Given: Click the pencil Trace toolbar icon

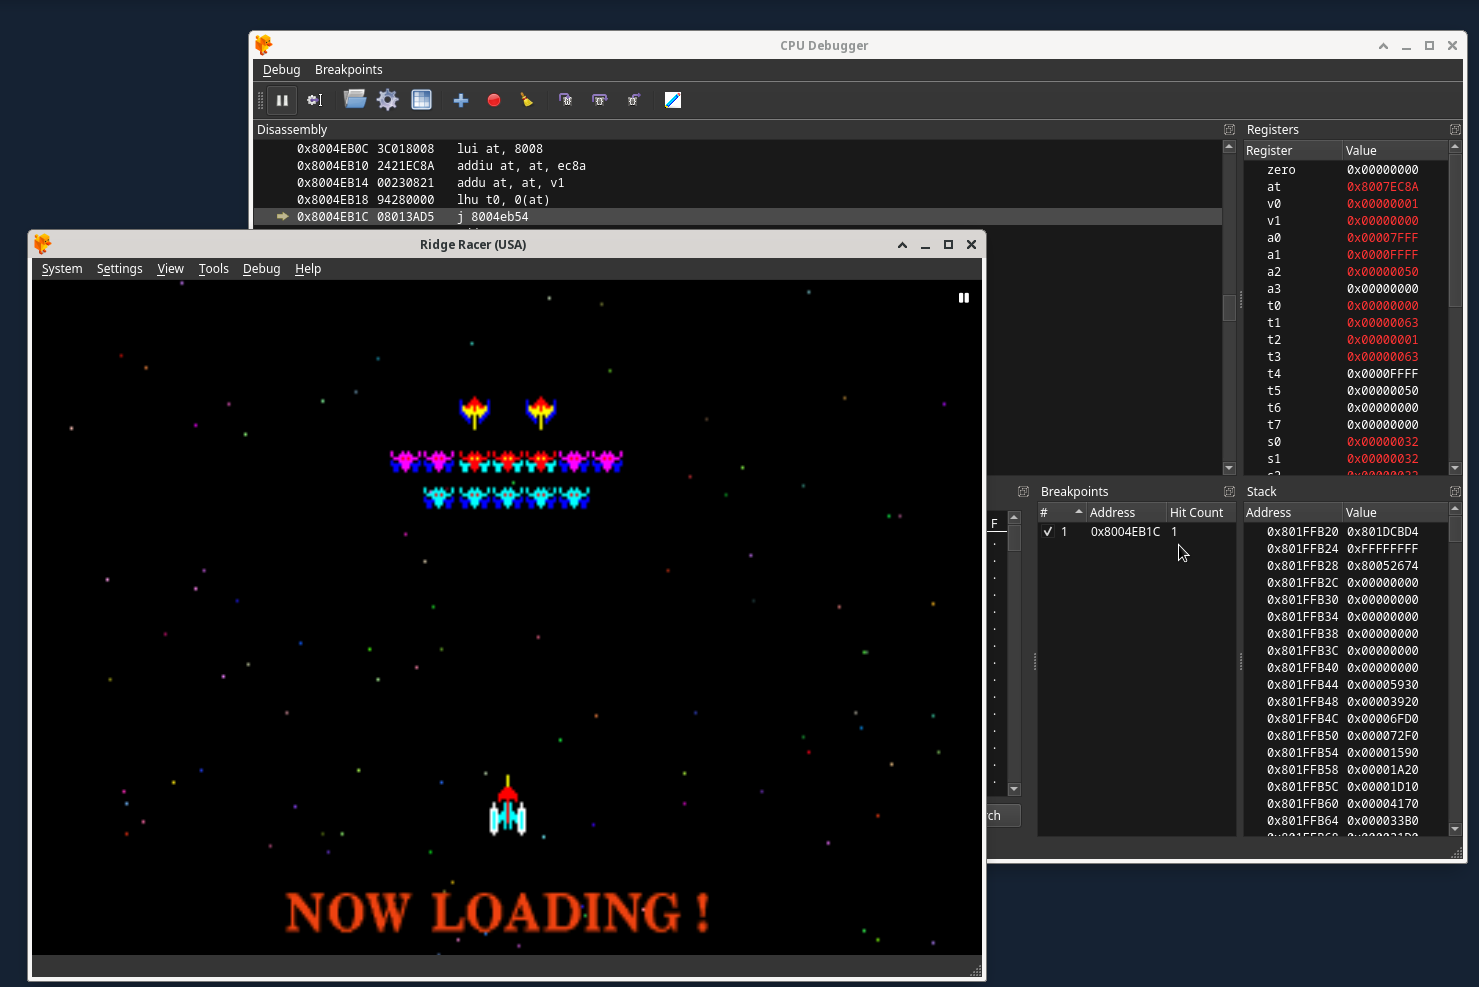Looking at the screenshot, I should pos(673,100).
